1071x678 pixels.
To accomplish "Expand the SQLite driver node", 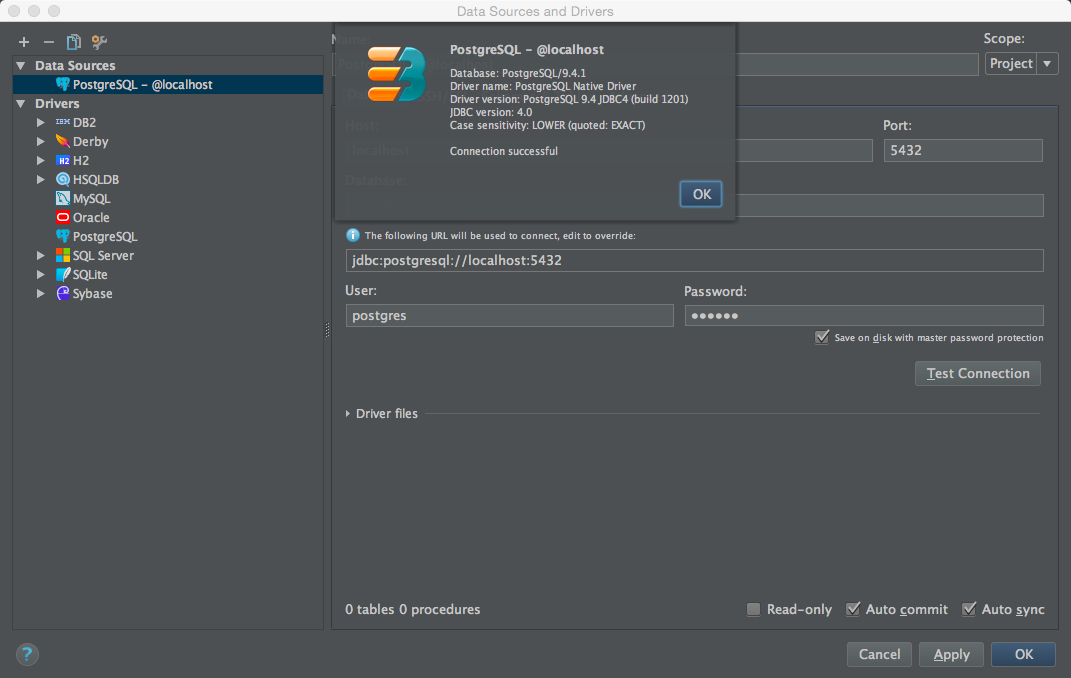I will point(40,274).
